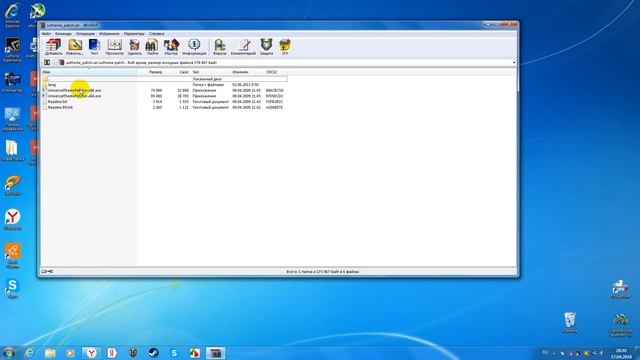The width and height of the screenshot is (640, 360).
Task: Start the virus scan (Вирусы) tool
Action: tap(220, 47)
